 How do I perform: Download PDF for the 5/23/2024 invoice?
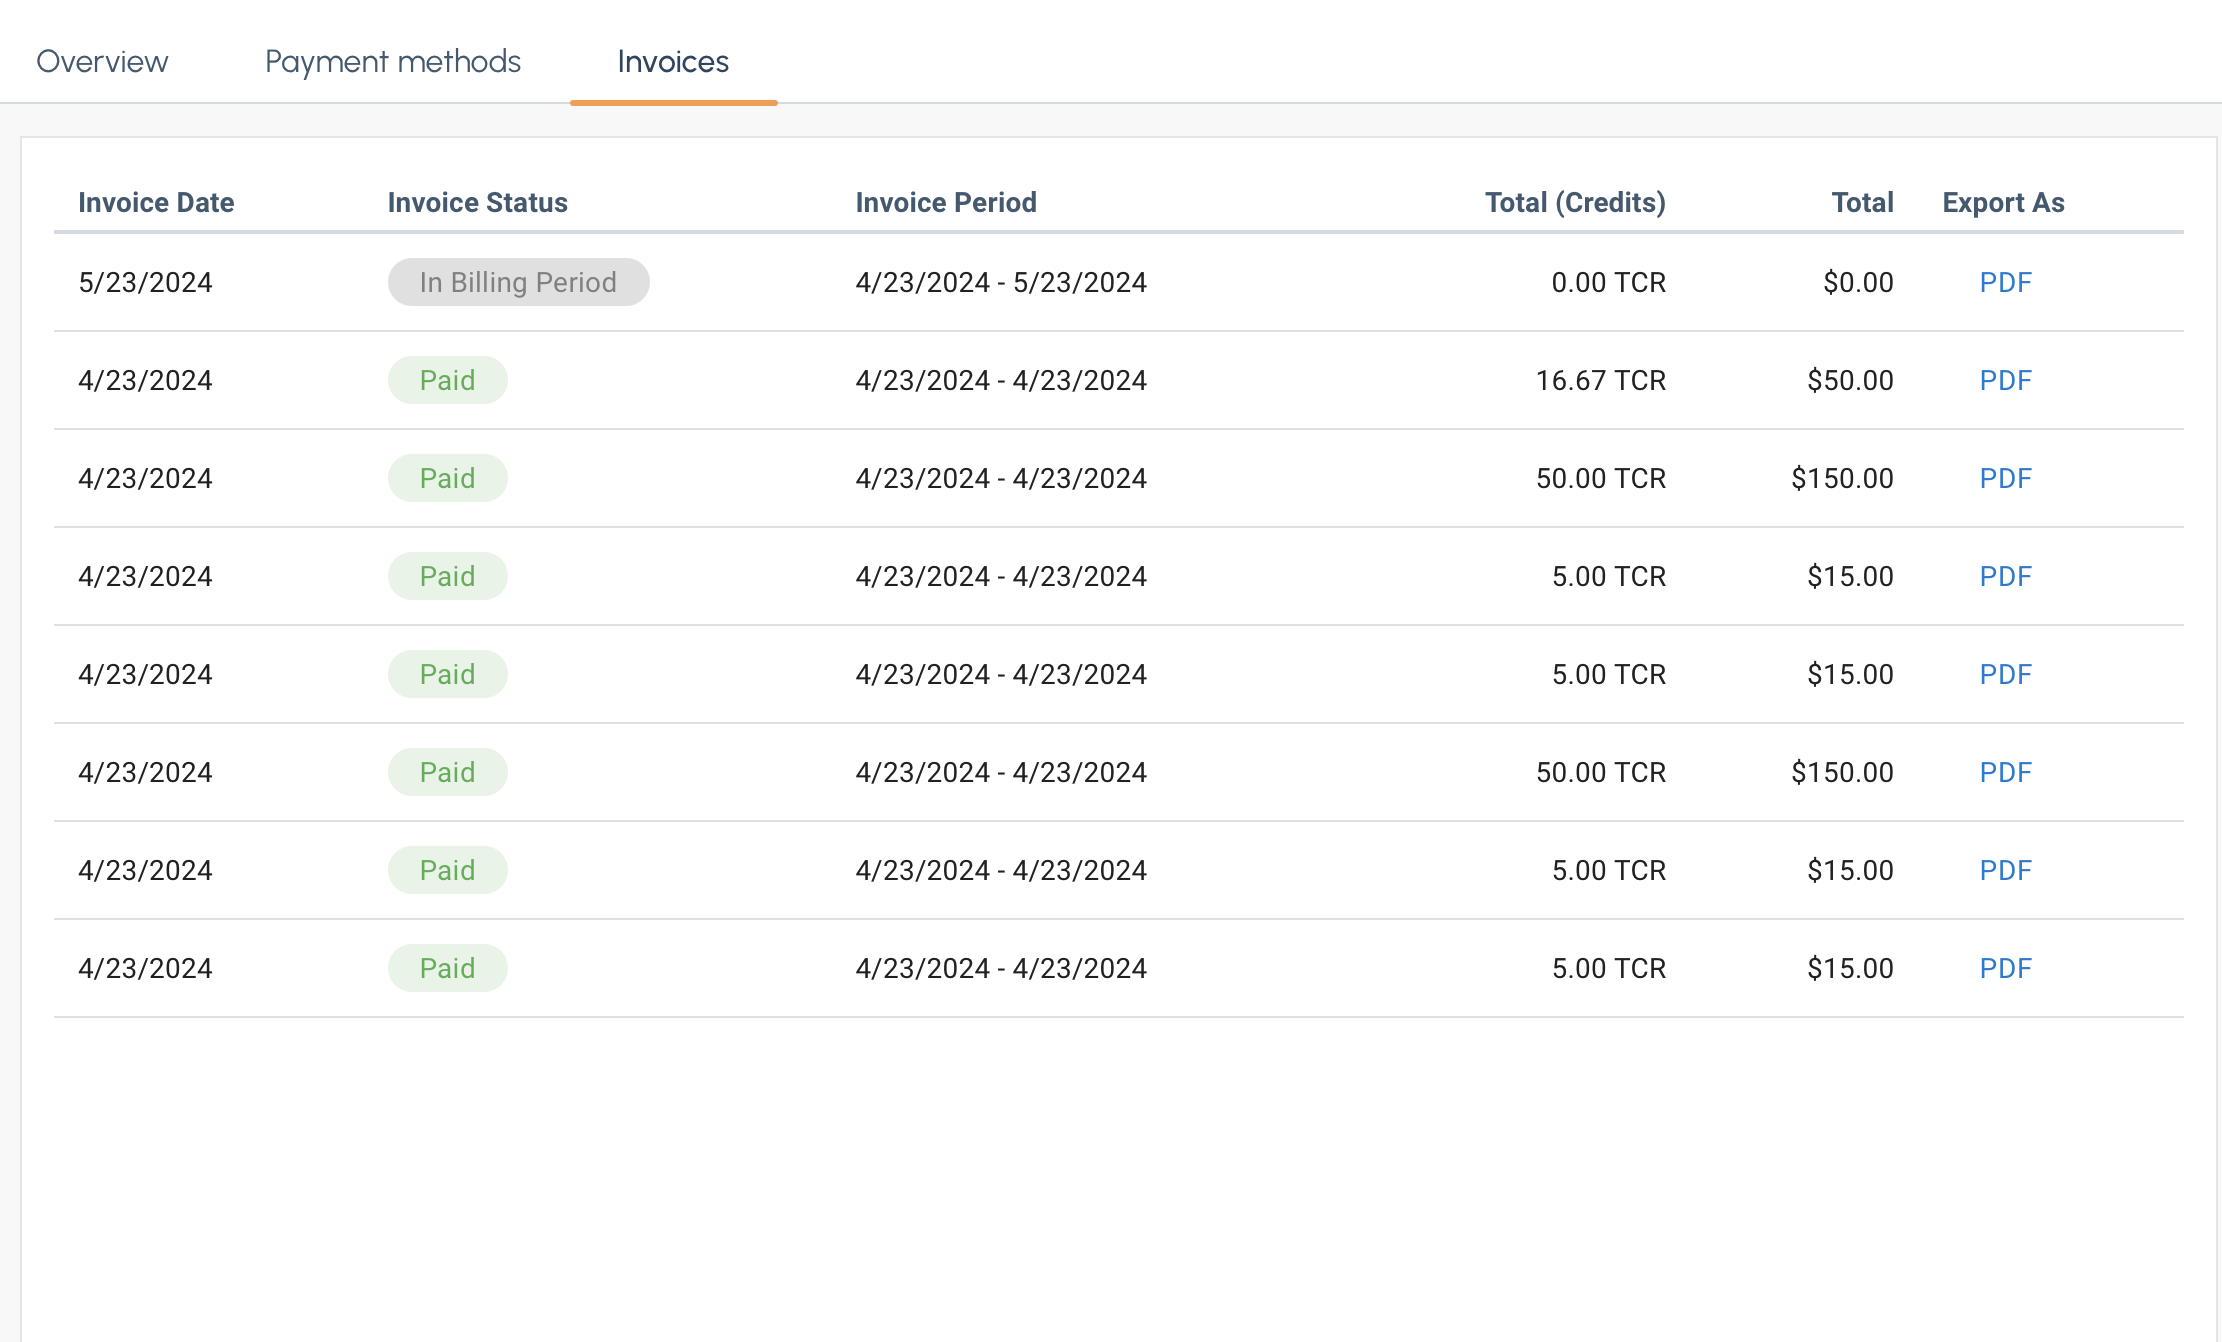(2005, 283)
